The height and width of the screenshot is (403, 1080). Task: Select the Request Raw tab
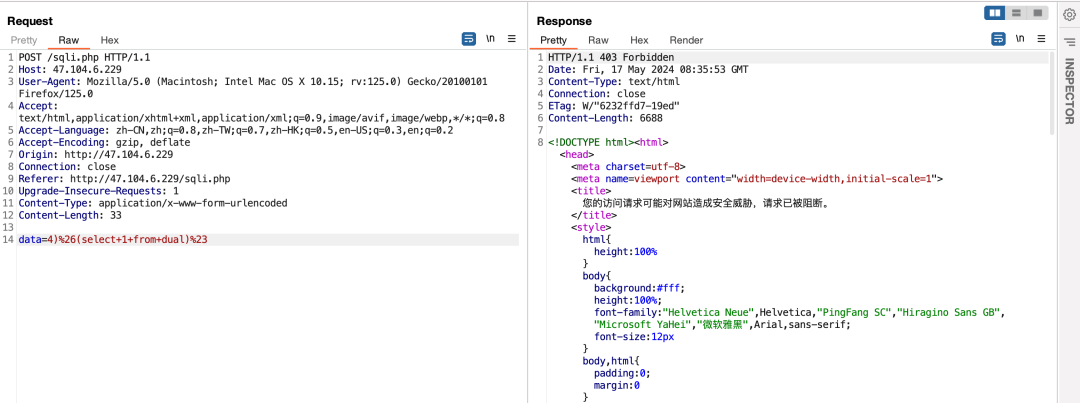pos(69,40)
